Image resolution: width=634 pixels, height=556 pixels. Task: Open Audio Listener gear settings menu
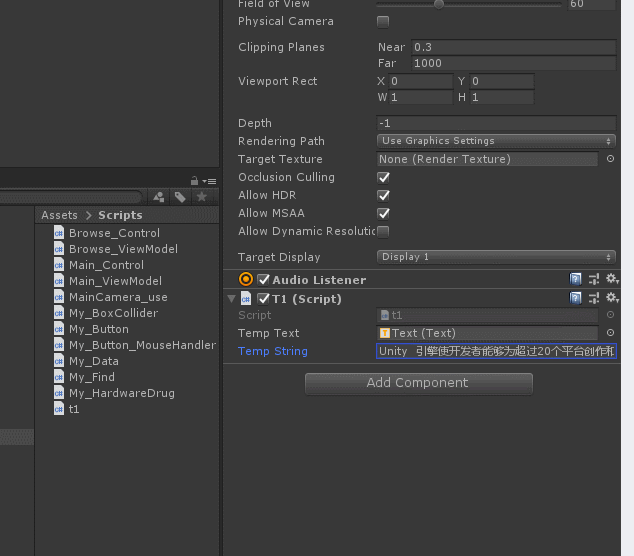612,279
